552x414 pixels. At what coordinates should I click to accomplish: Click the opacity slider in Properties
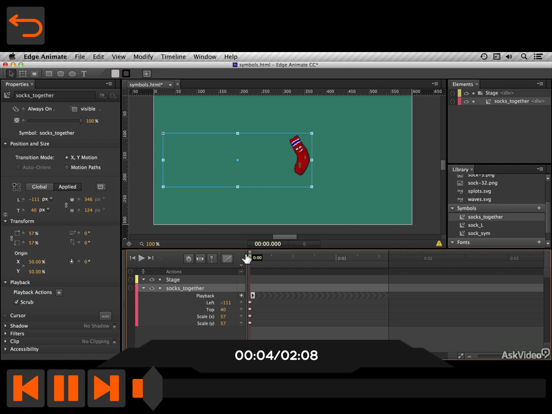tap(55, 121)
